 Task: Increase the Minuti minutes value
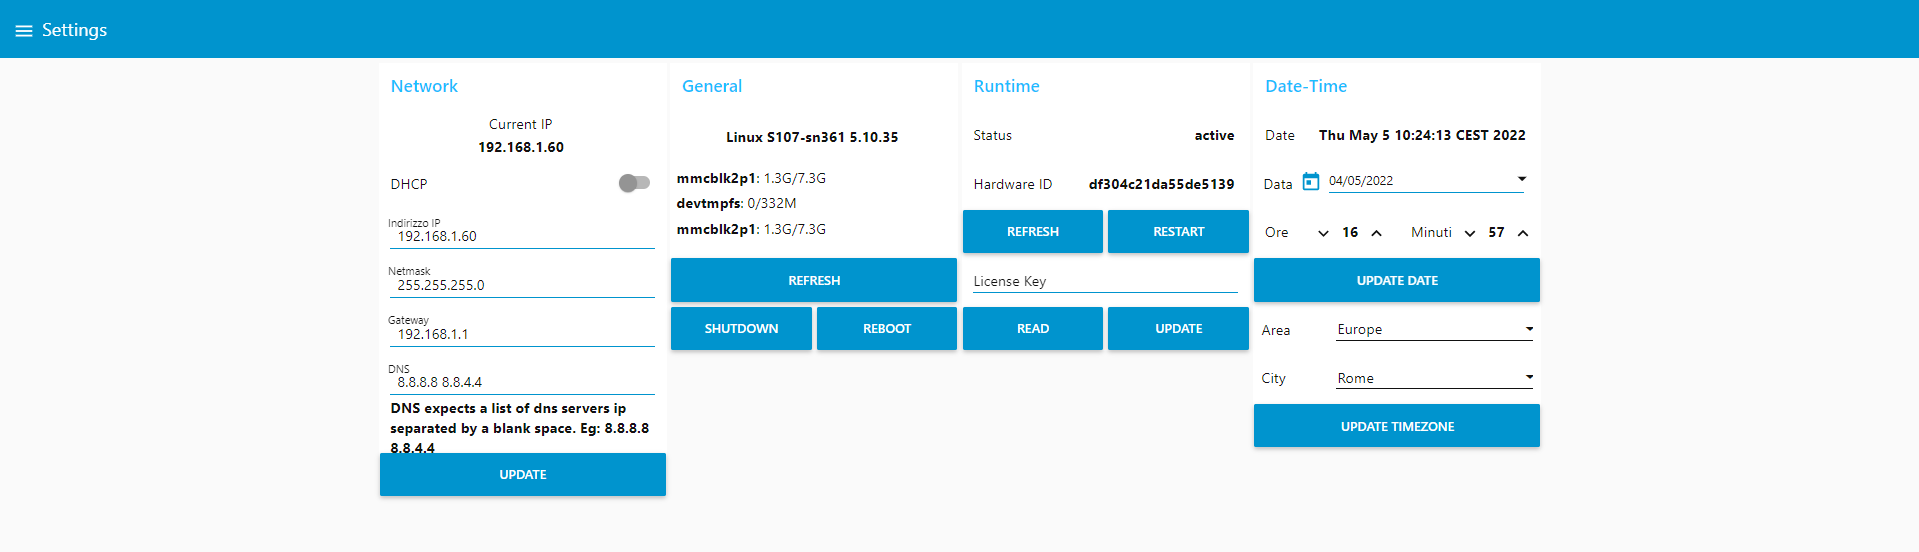pyautogui.click(x=1522, y=233)
